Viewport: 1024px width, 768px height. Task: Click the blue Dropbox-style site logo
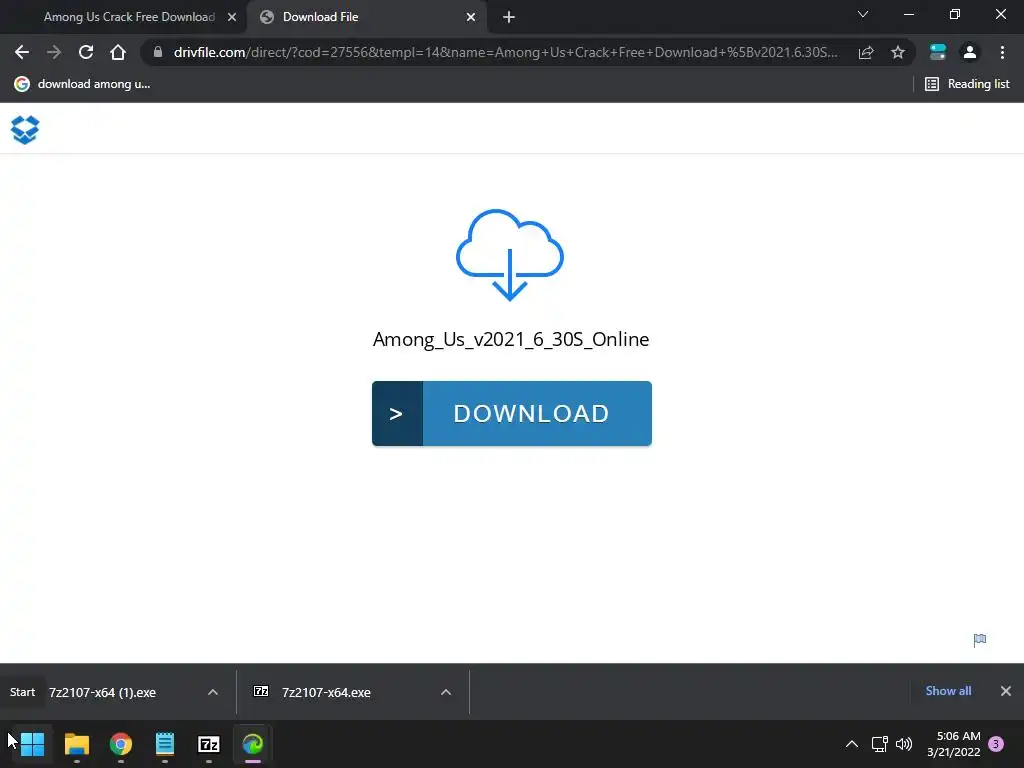coord(25,129)
